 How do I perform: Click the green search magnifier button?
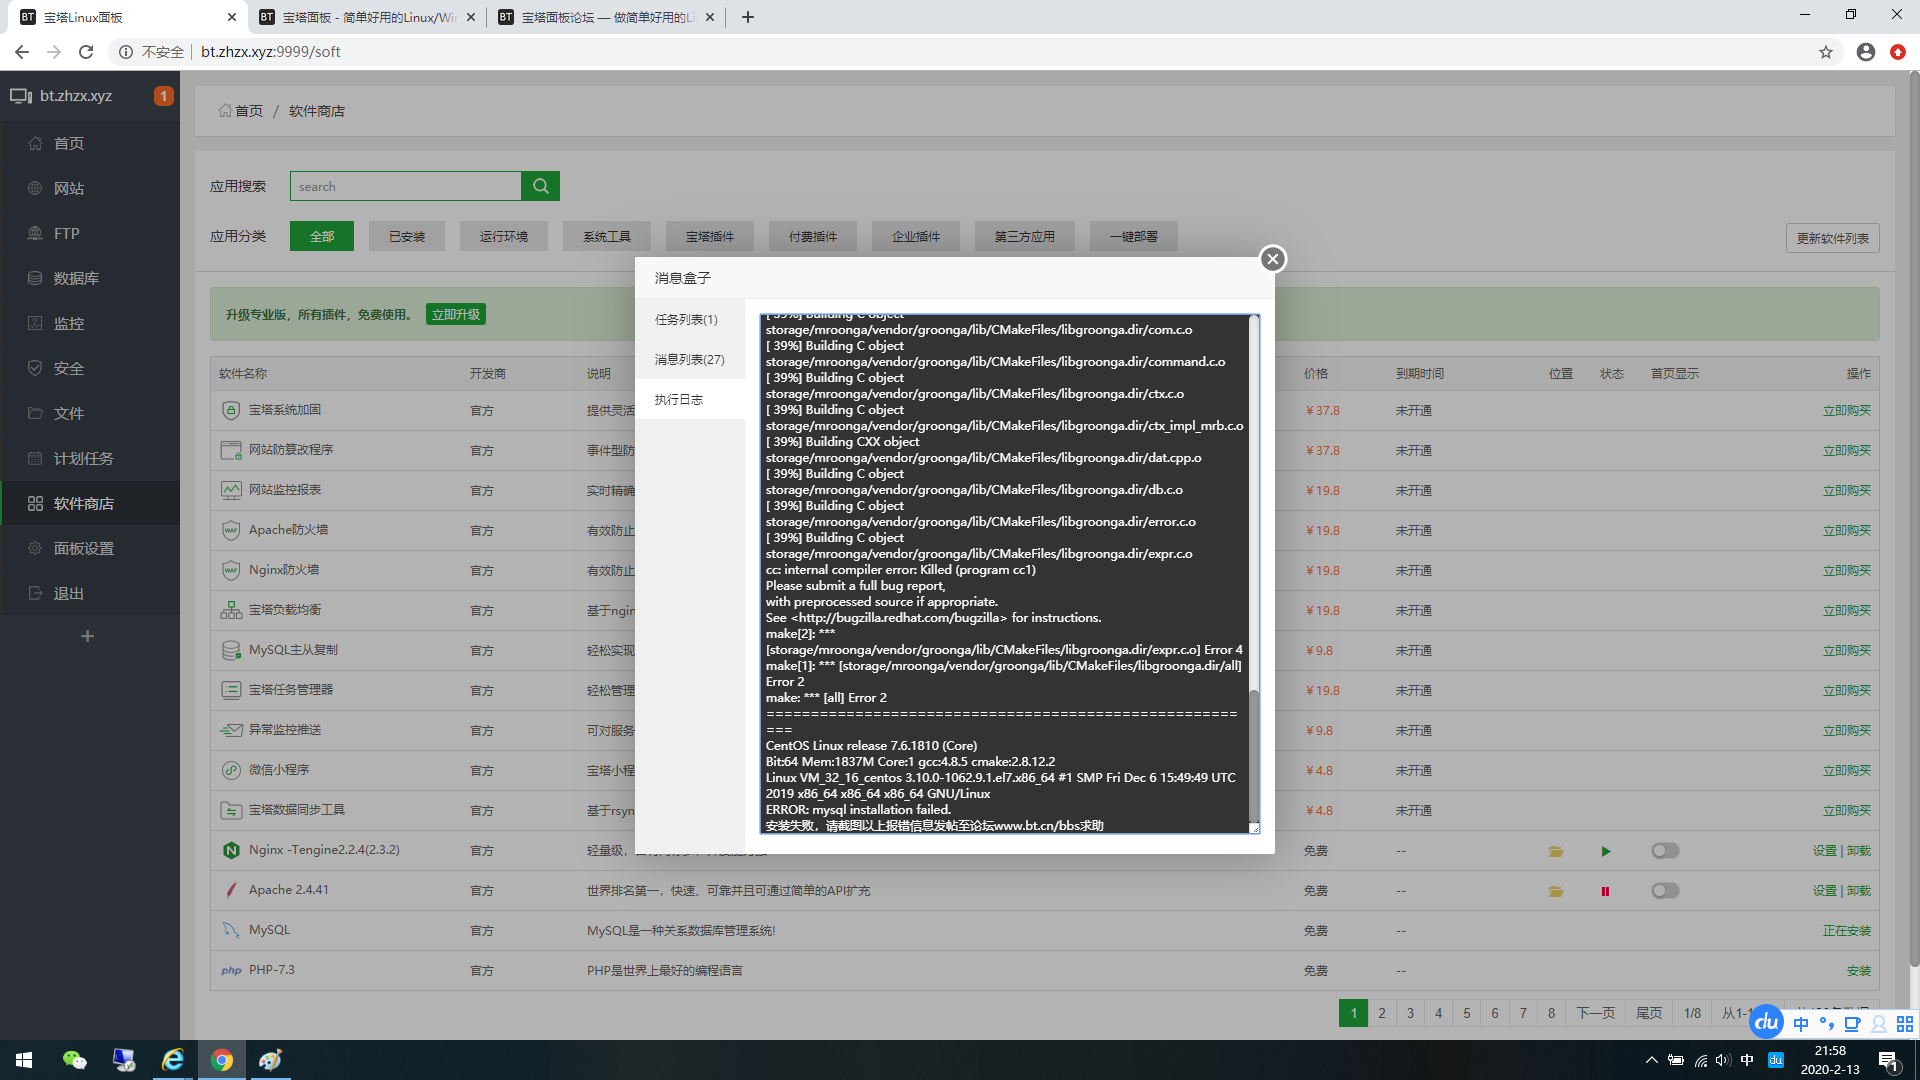coord(540,186)
